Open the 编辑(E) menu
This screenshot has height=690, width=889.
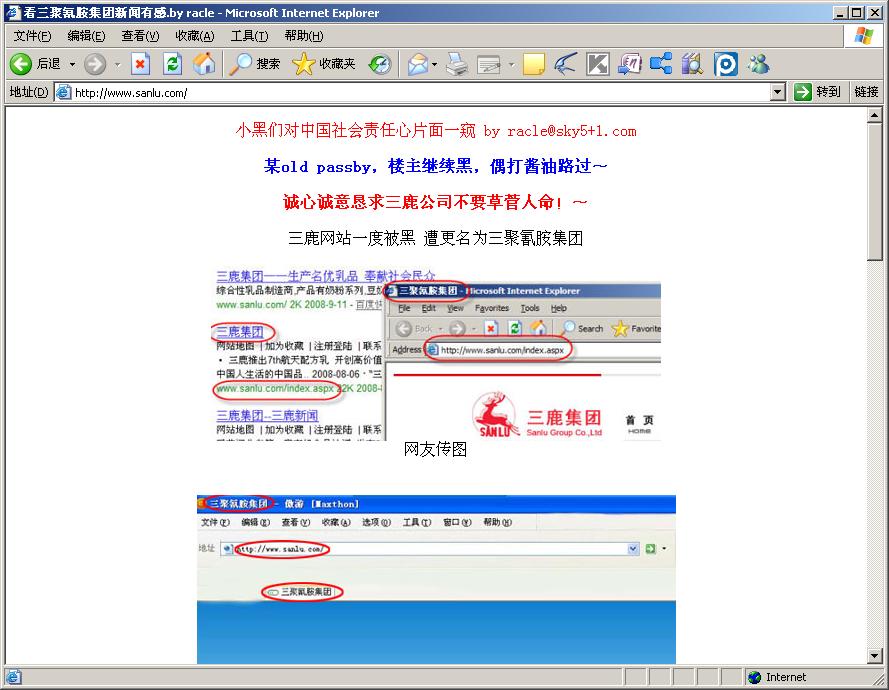86,36
